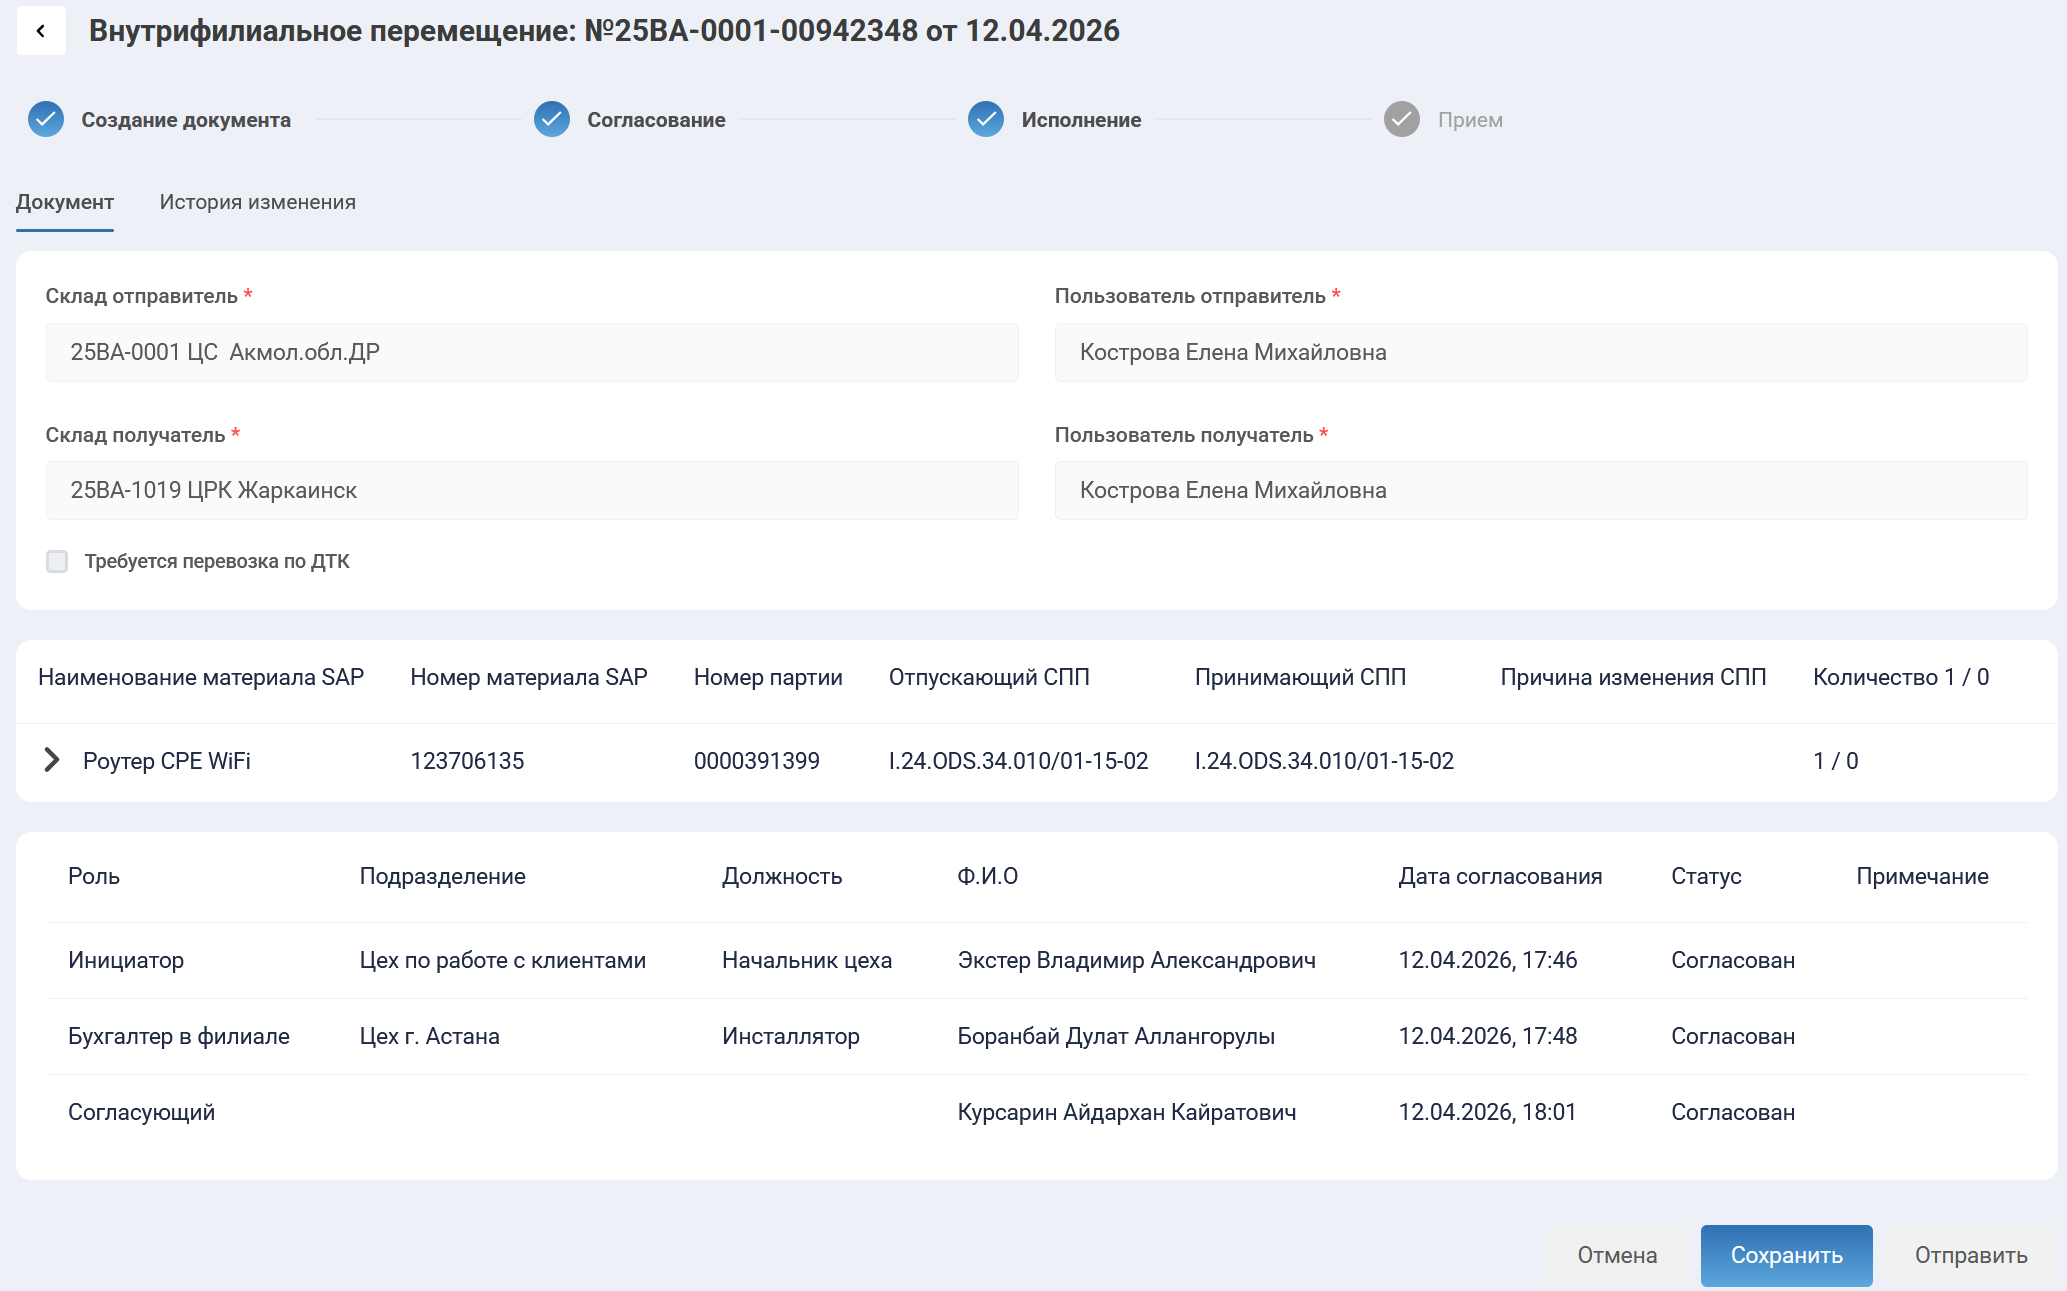
Task: Click the Склад получатель field
Action: (531, 490)
